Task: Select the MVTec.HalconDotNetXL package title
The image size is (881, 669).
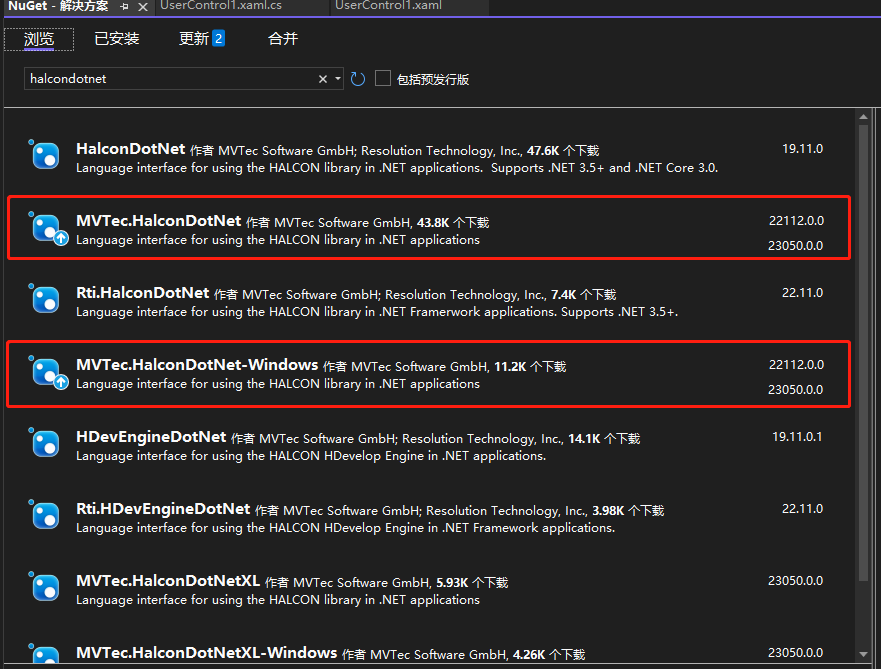Action: tap(168, 580)
